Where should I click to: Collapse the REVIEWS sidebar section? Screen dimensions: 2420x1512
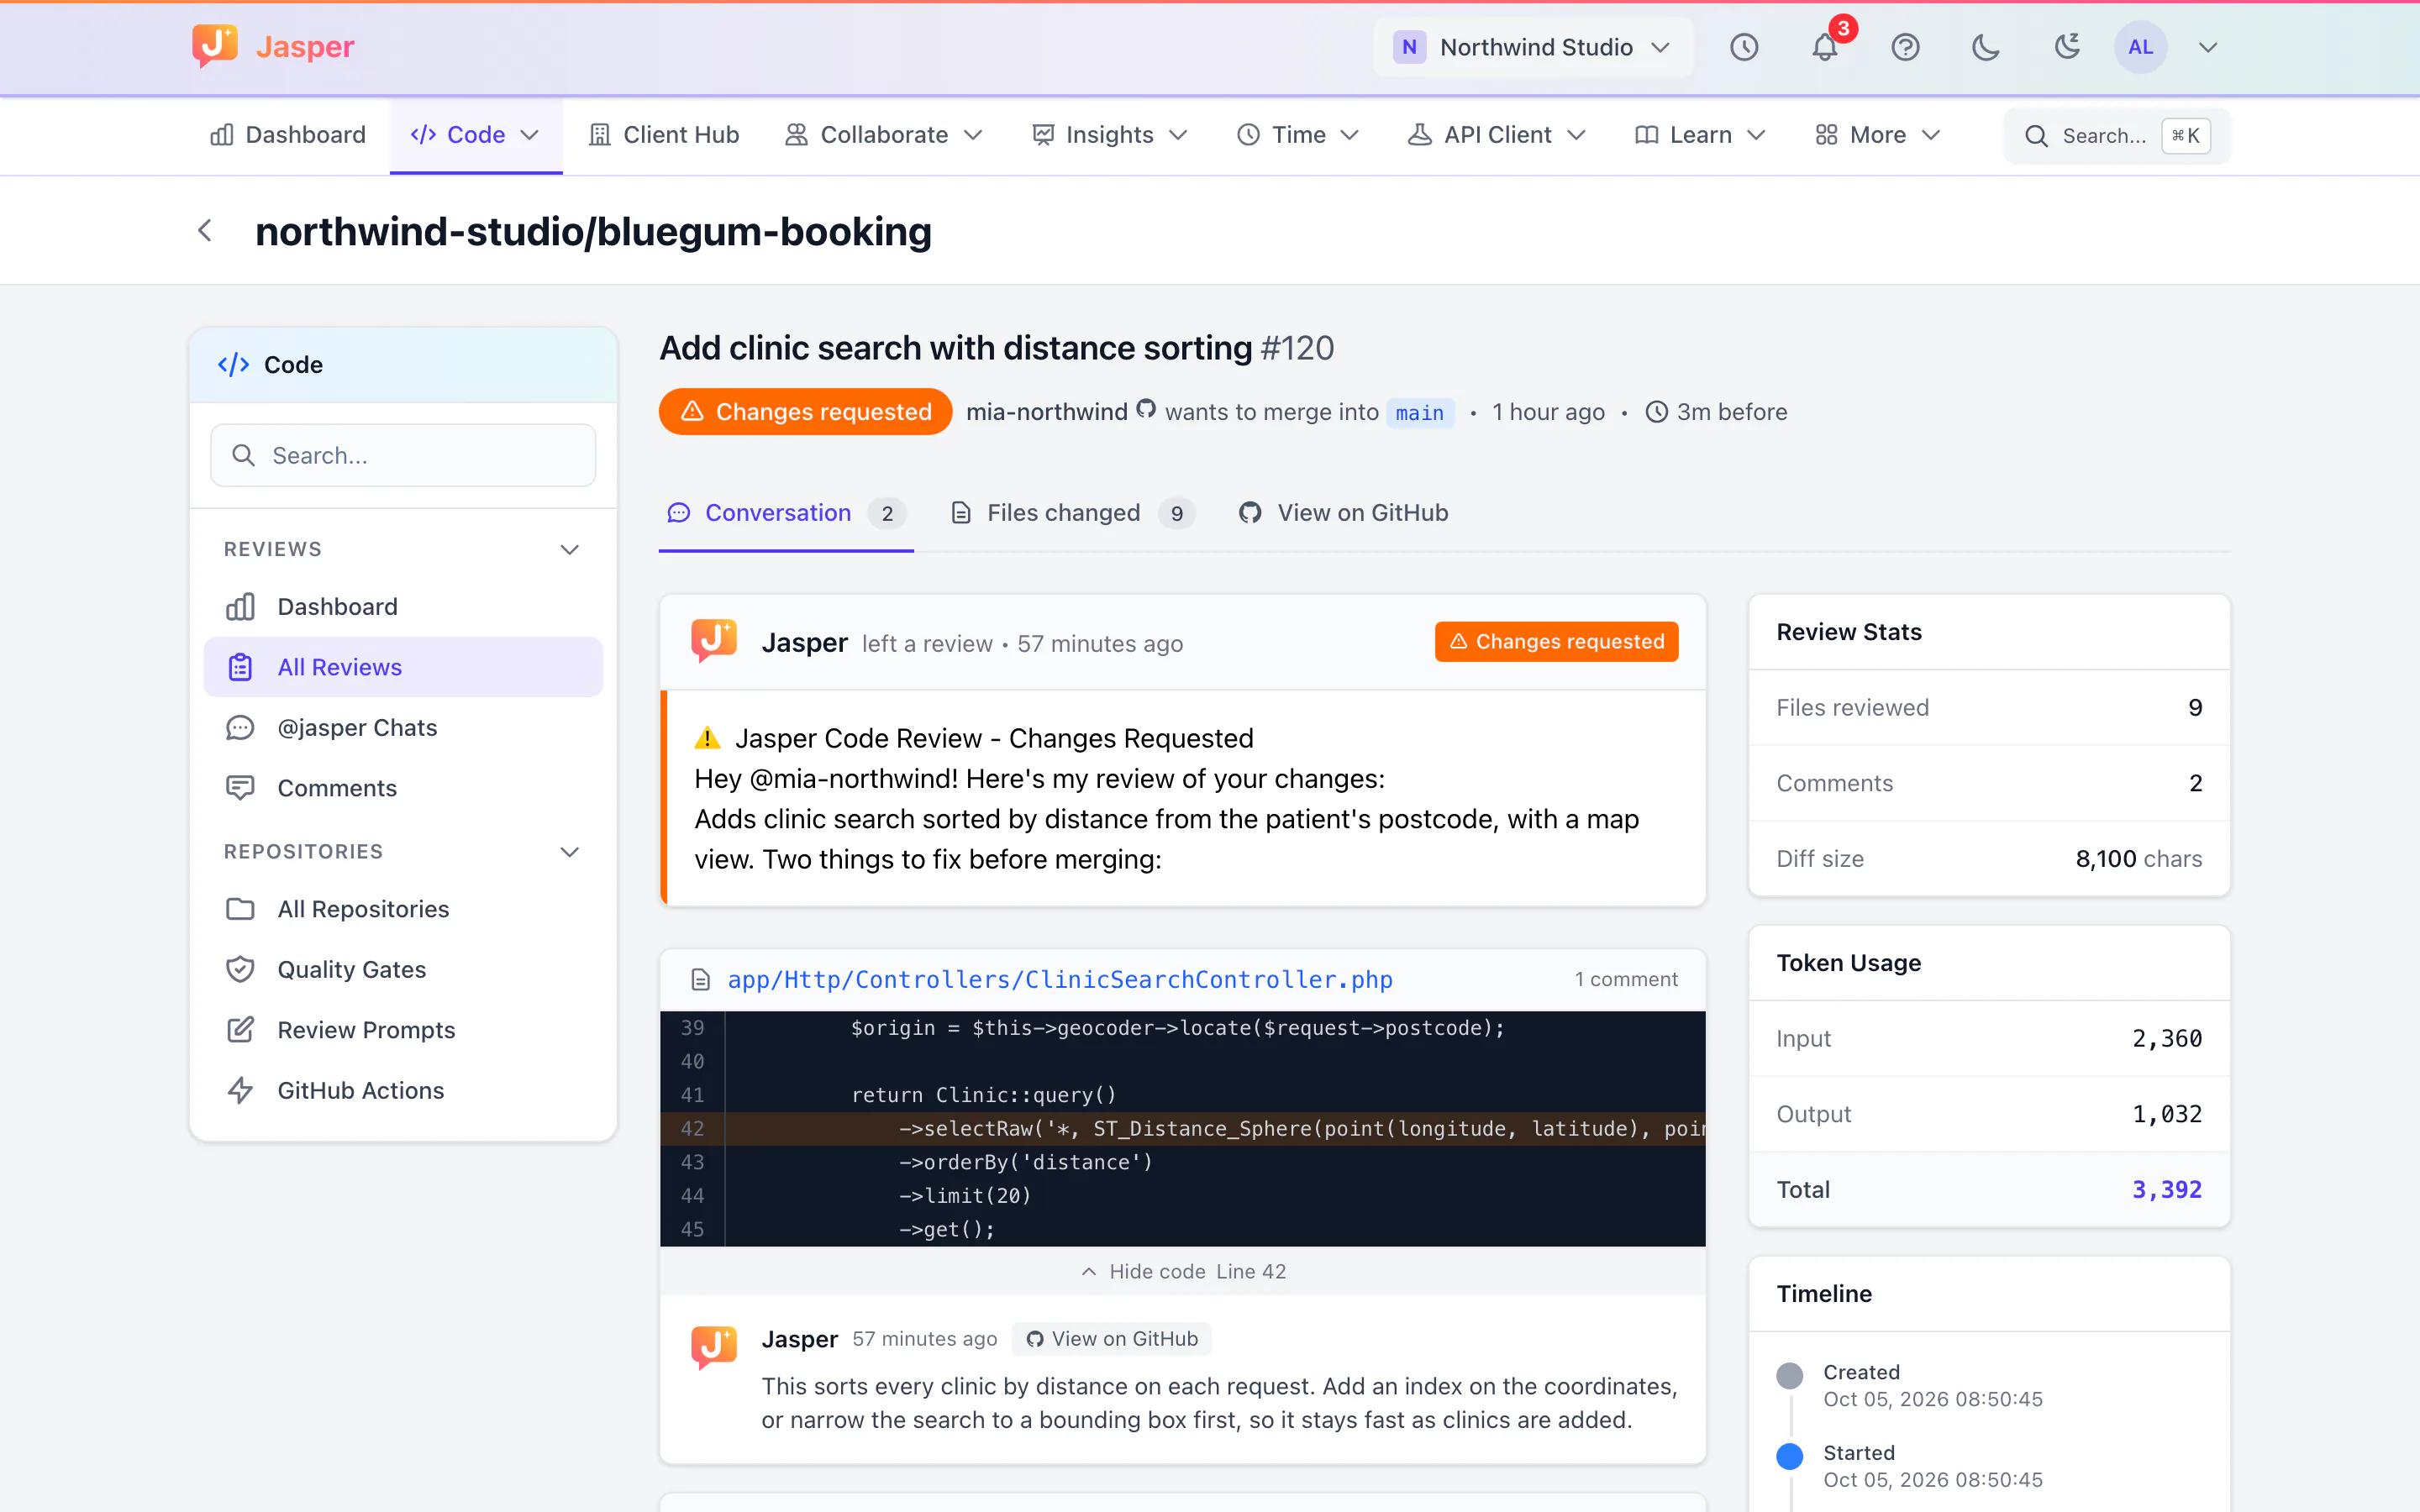pos(403,549)
